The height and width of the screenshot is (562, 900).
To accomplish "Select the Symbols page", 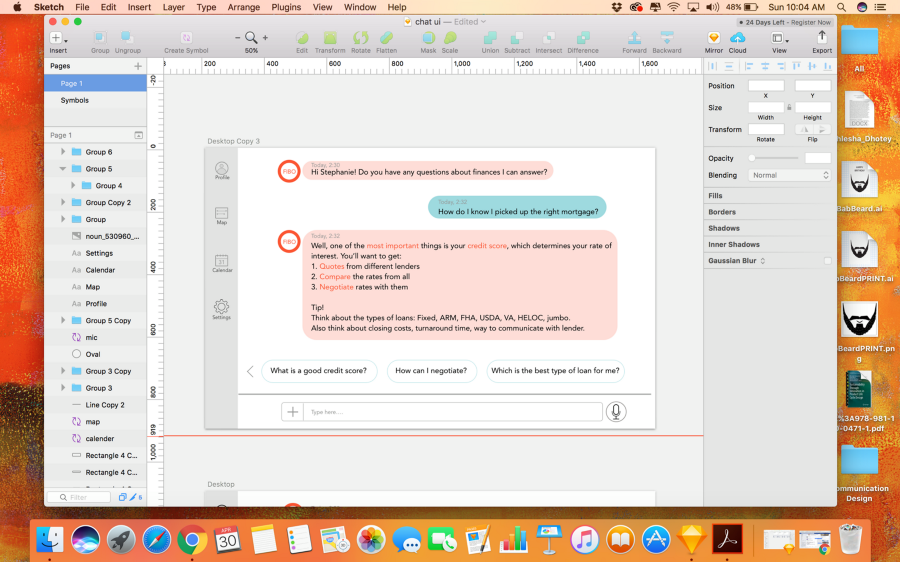I will point(95,100).
